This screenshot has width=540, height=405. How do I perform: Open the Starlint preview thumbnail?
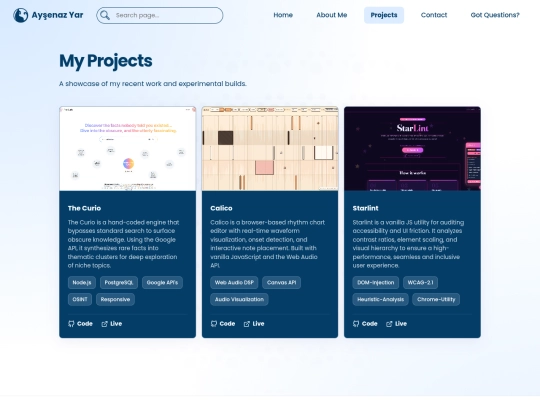point(412,149)
